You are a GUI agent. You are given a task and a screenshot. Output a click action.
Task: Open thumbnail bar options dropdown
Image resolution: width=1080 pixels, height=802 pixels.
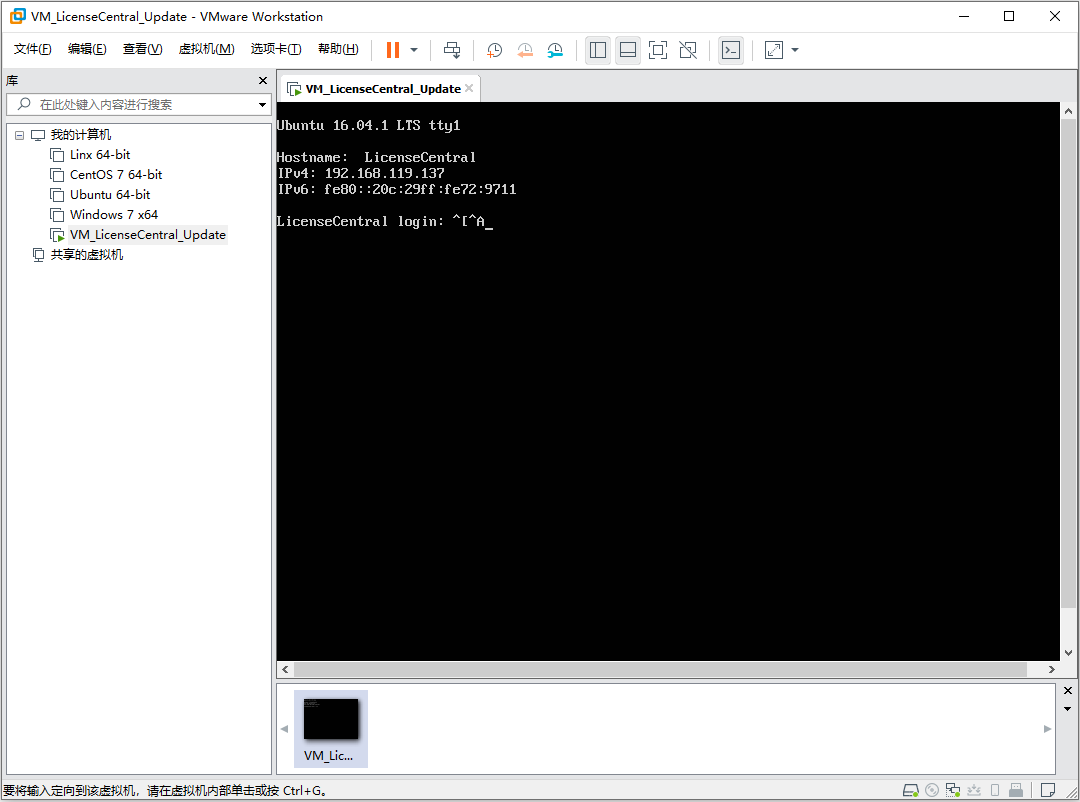[1068, 708]
